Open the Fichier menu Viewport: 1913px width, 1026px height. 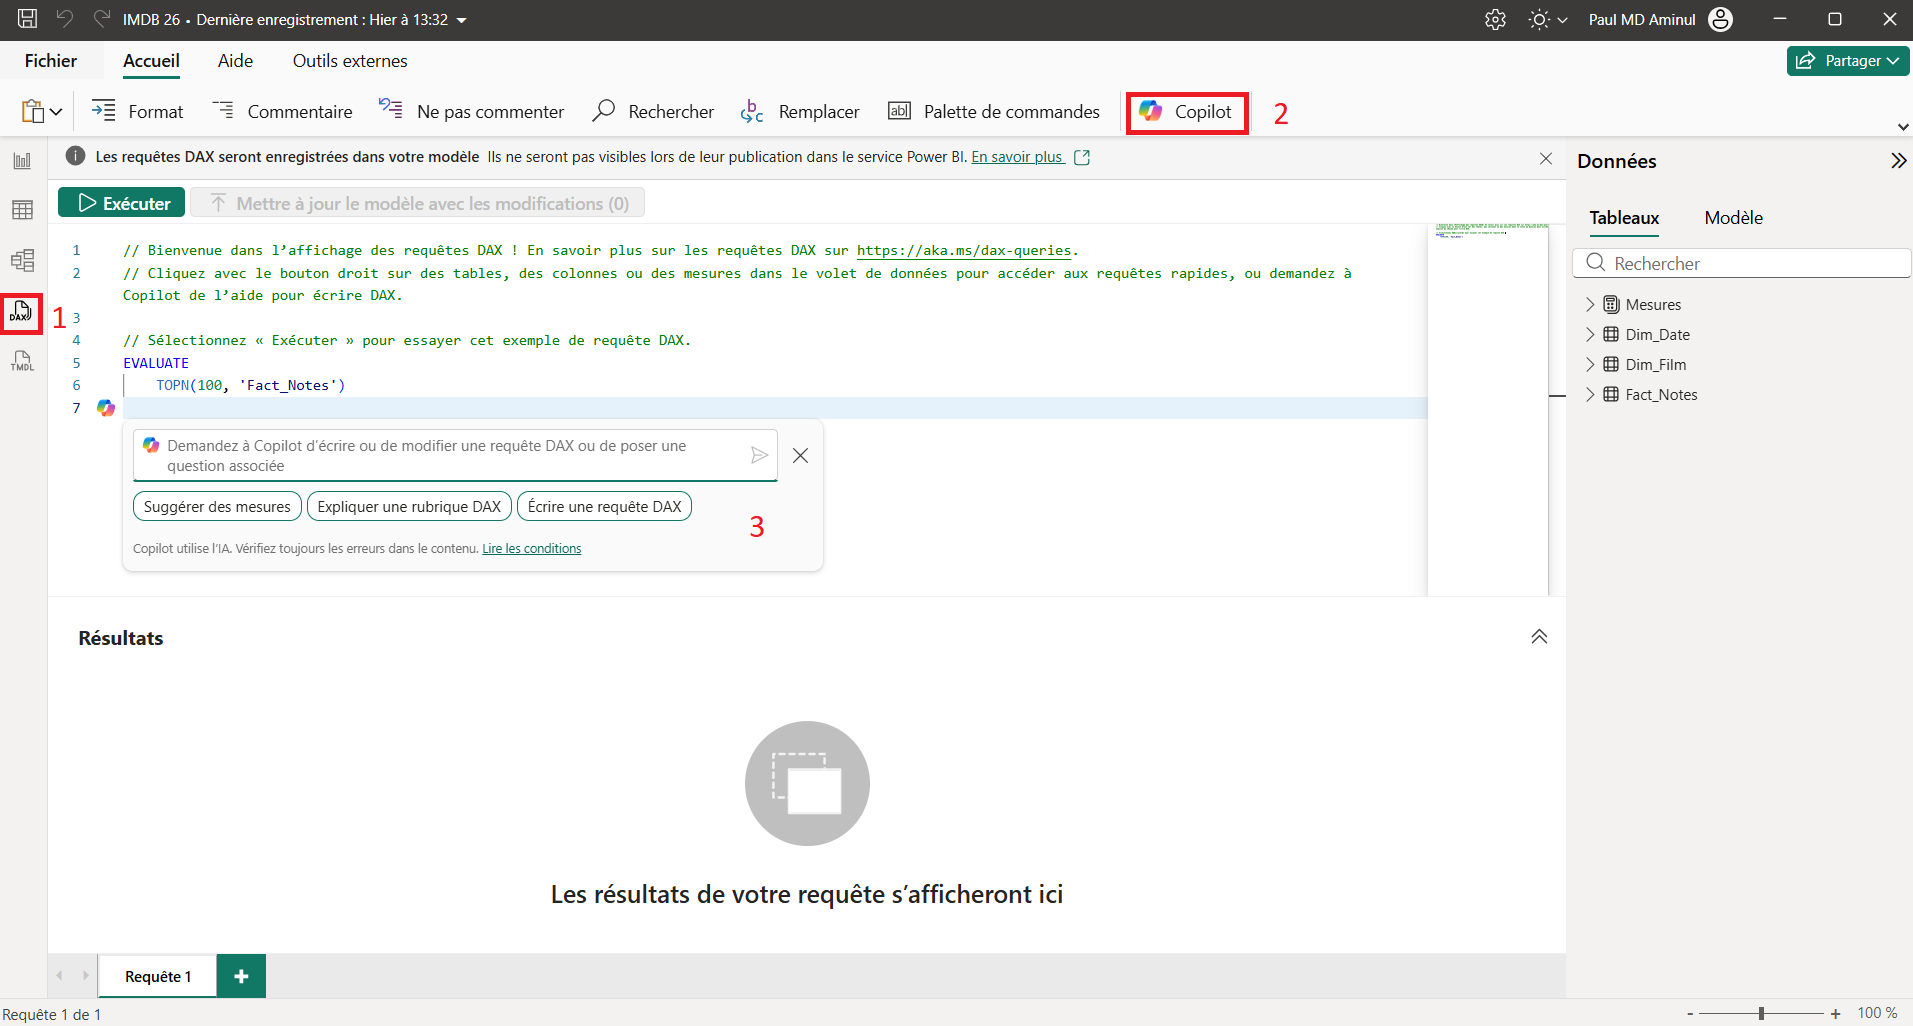coord(51,61)
